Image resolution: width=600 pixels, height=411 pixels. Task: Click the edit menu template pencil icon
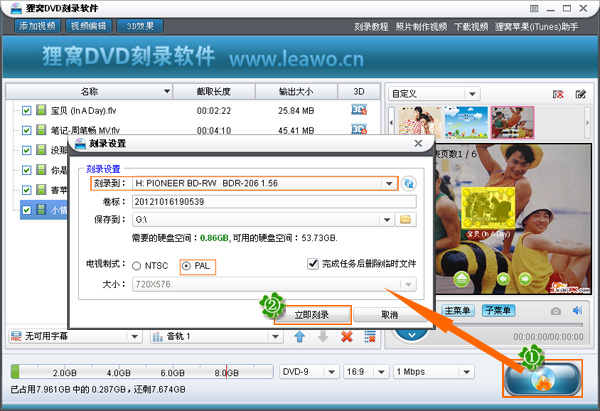580,94
